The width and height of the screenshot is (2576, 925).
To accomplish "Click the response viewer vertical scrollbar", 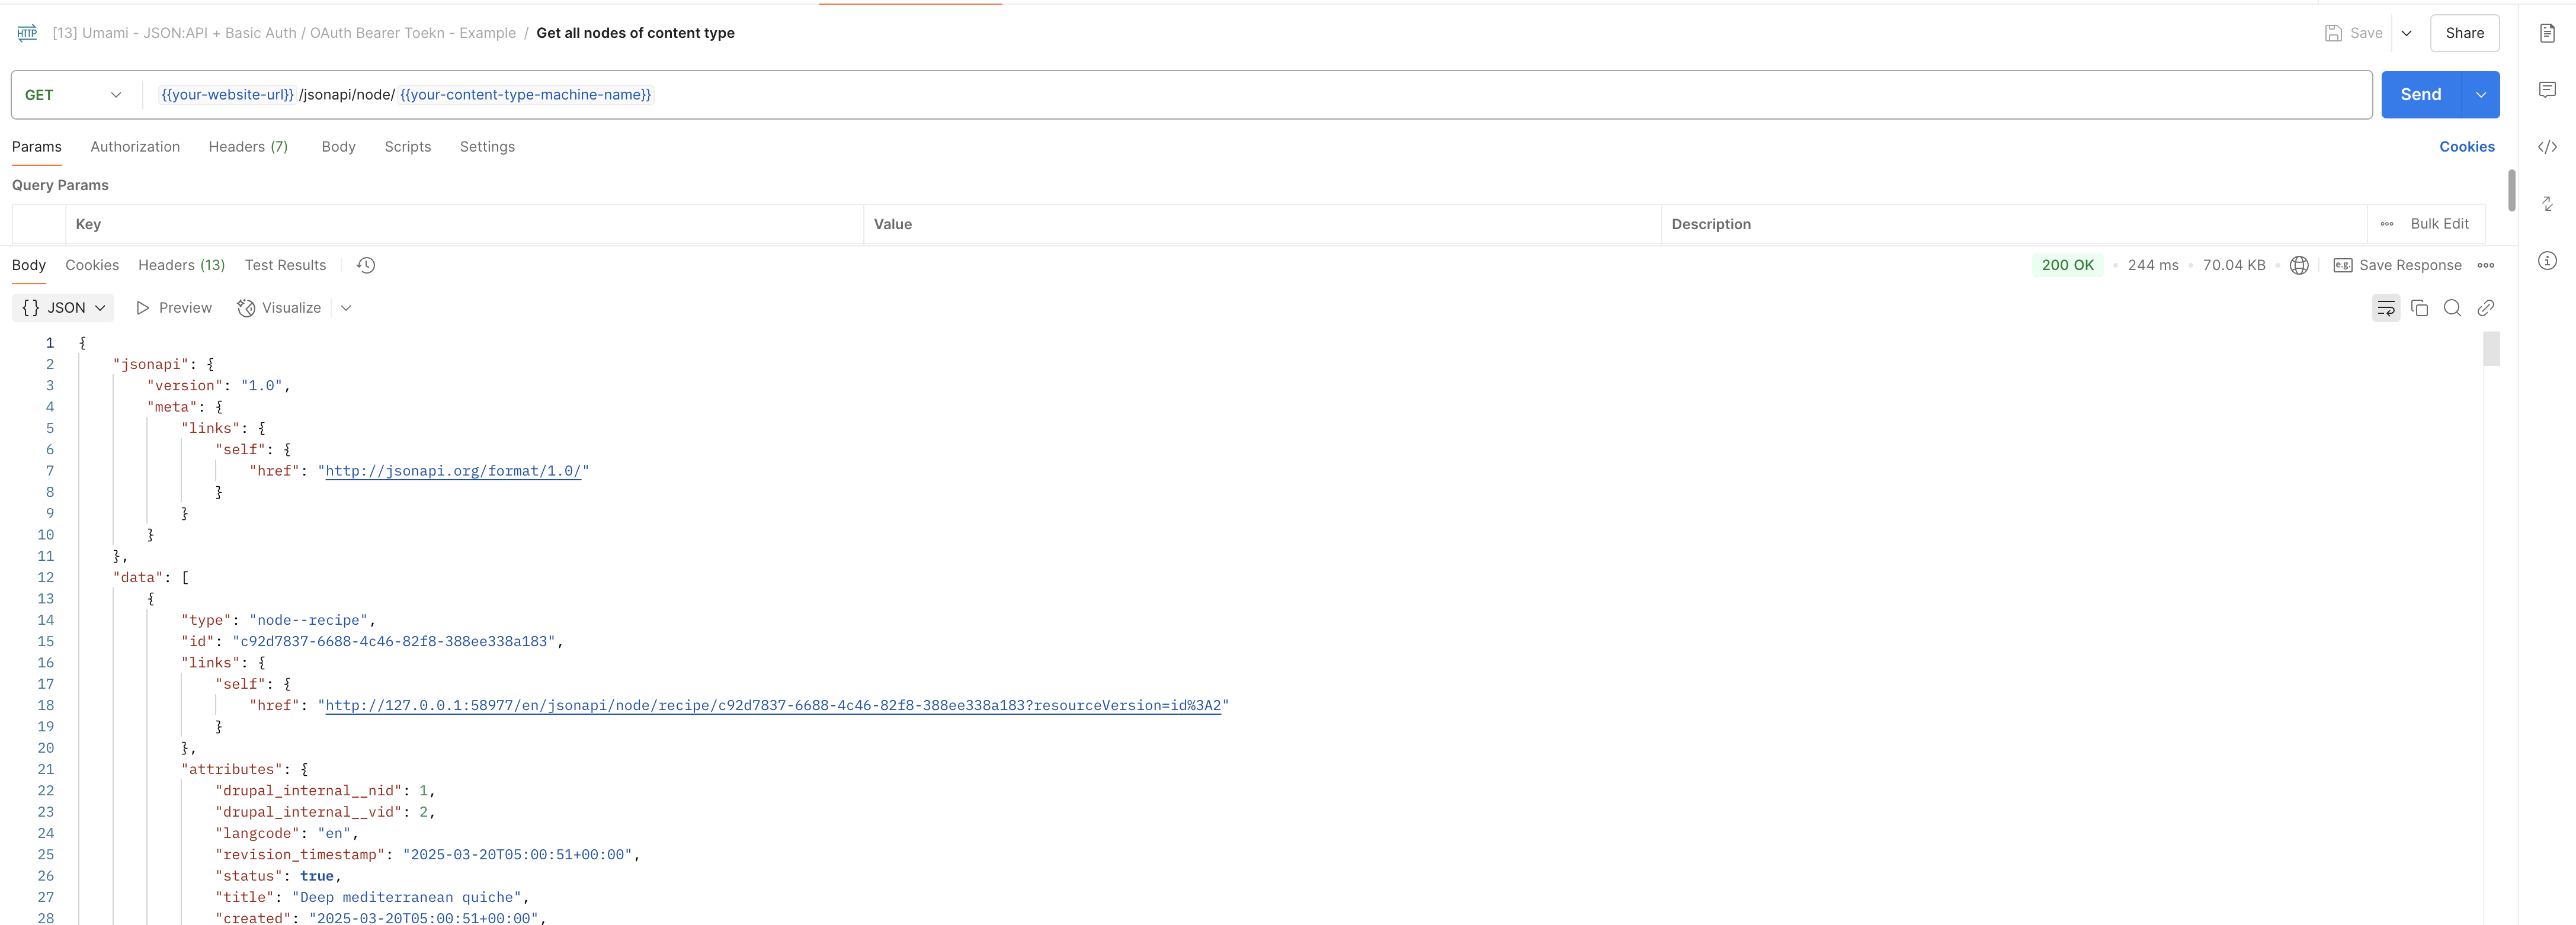I will (2491, 349).
